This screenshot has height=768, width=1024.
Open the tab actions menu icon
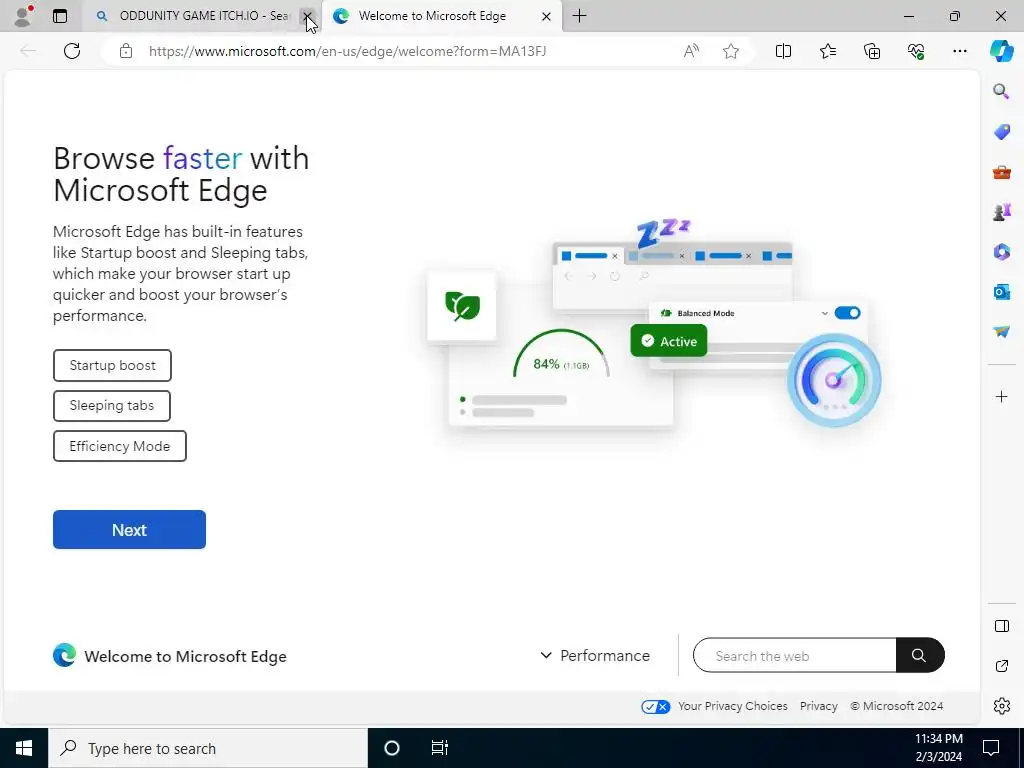tap(60, 16)
